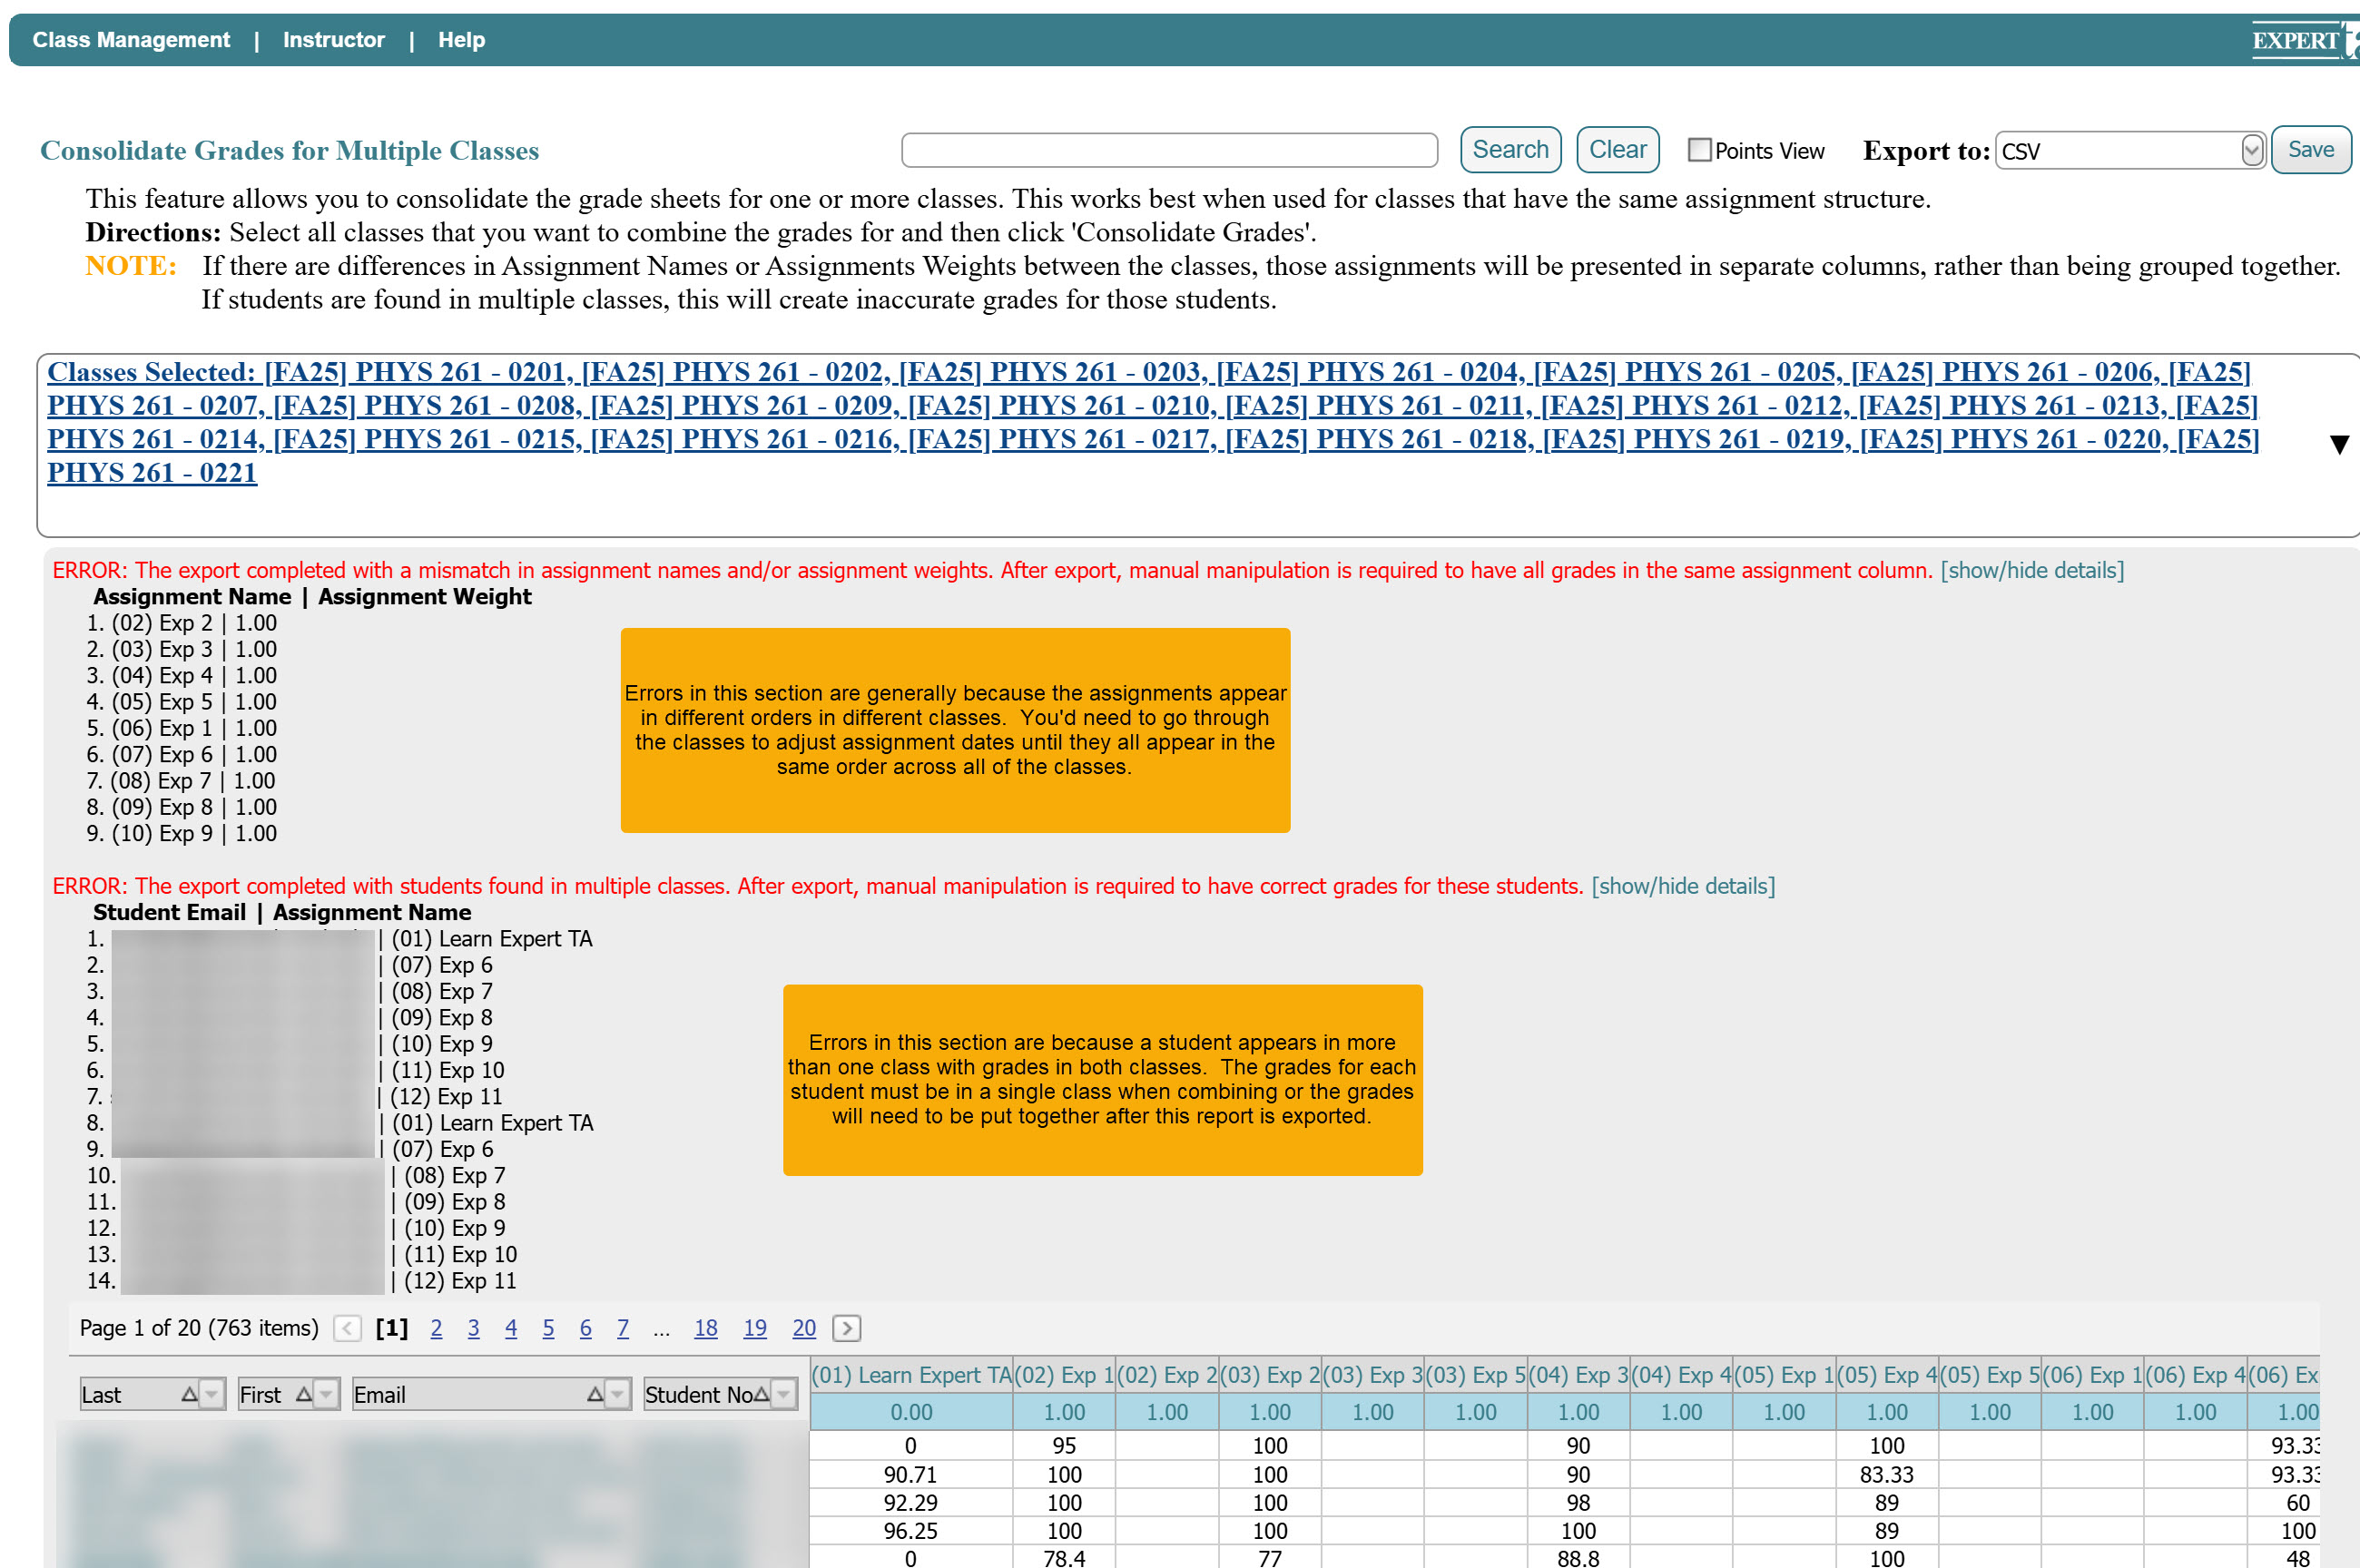Toggle show/hide details for assignment mismatch error
This screenshot has width=2360, height=1568.
[x=2032, y=570]
